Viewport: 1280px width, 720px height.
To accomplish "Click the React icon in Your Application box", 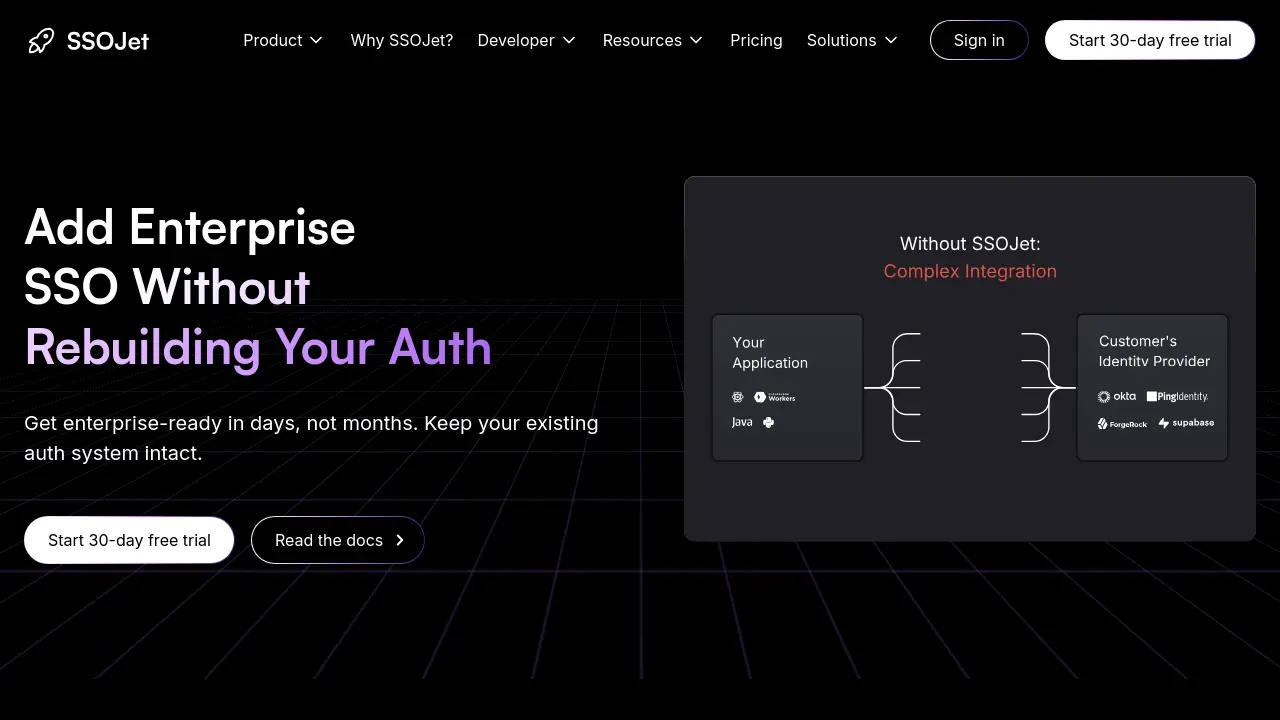I will pyautogui.click(x=738, y=397).
